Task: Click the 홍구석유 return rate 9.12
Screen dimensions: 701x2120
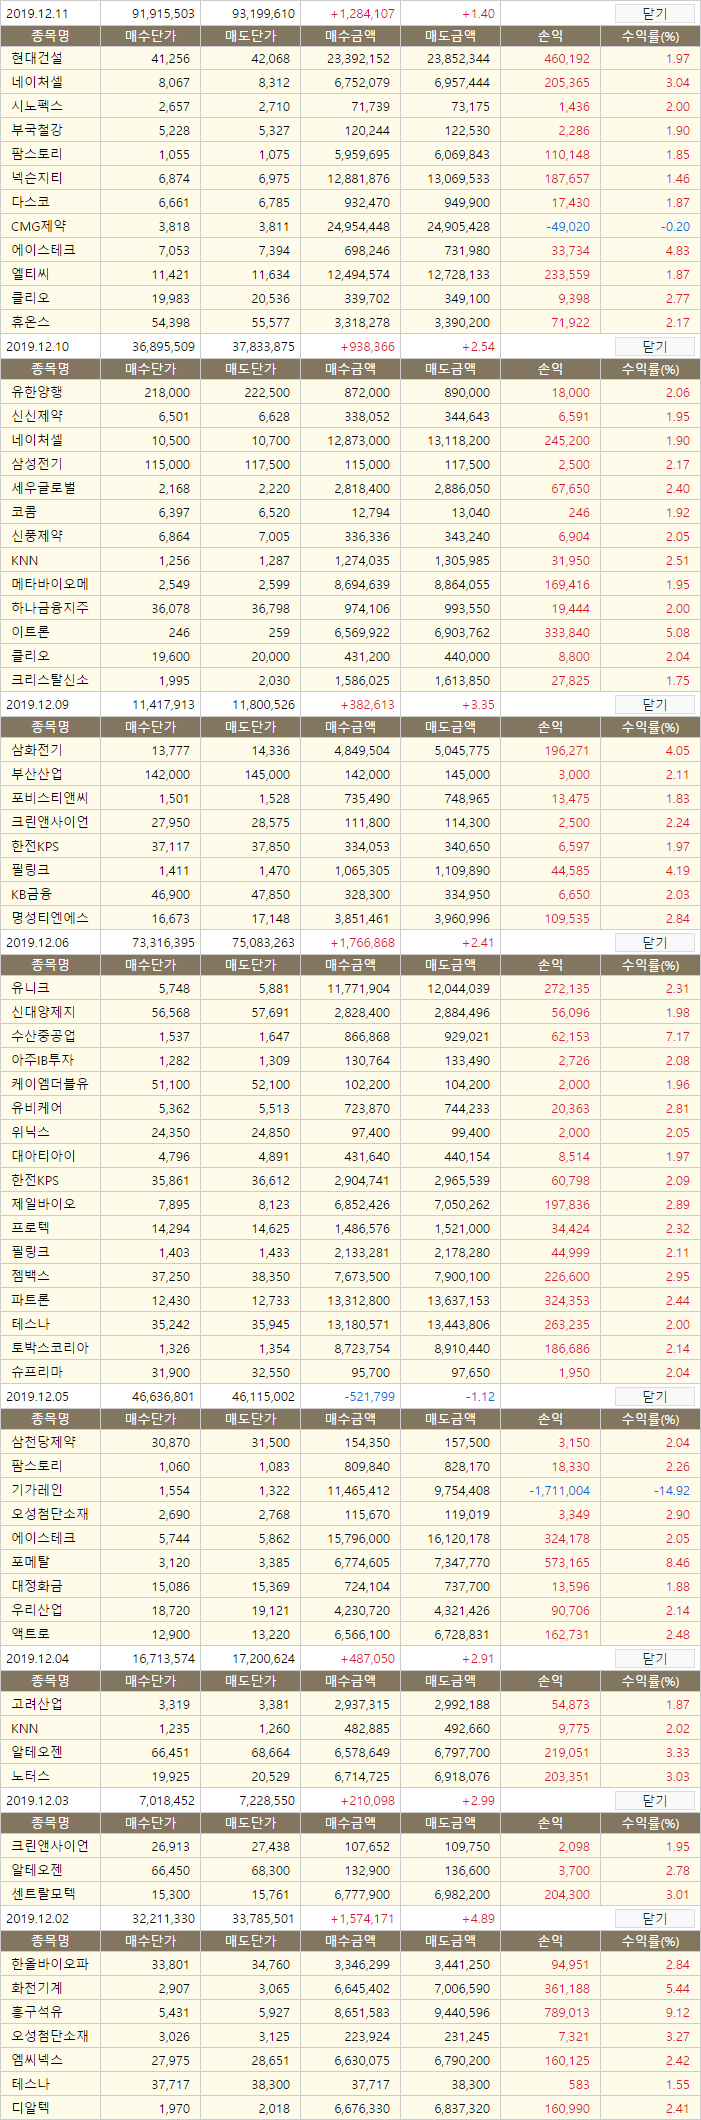Action: tap(678, 2013)
